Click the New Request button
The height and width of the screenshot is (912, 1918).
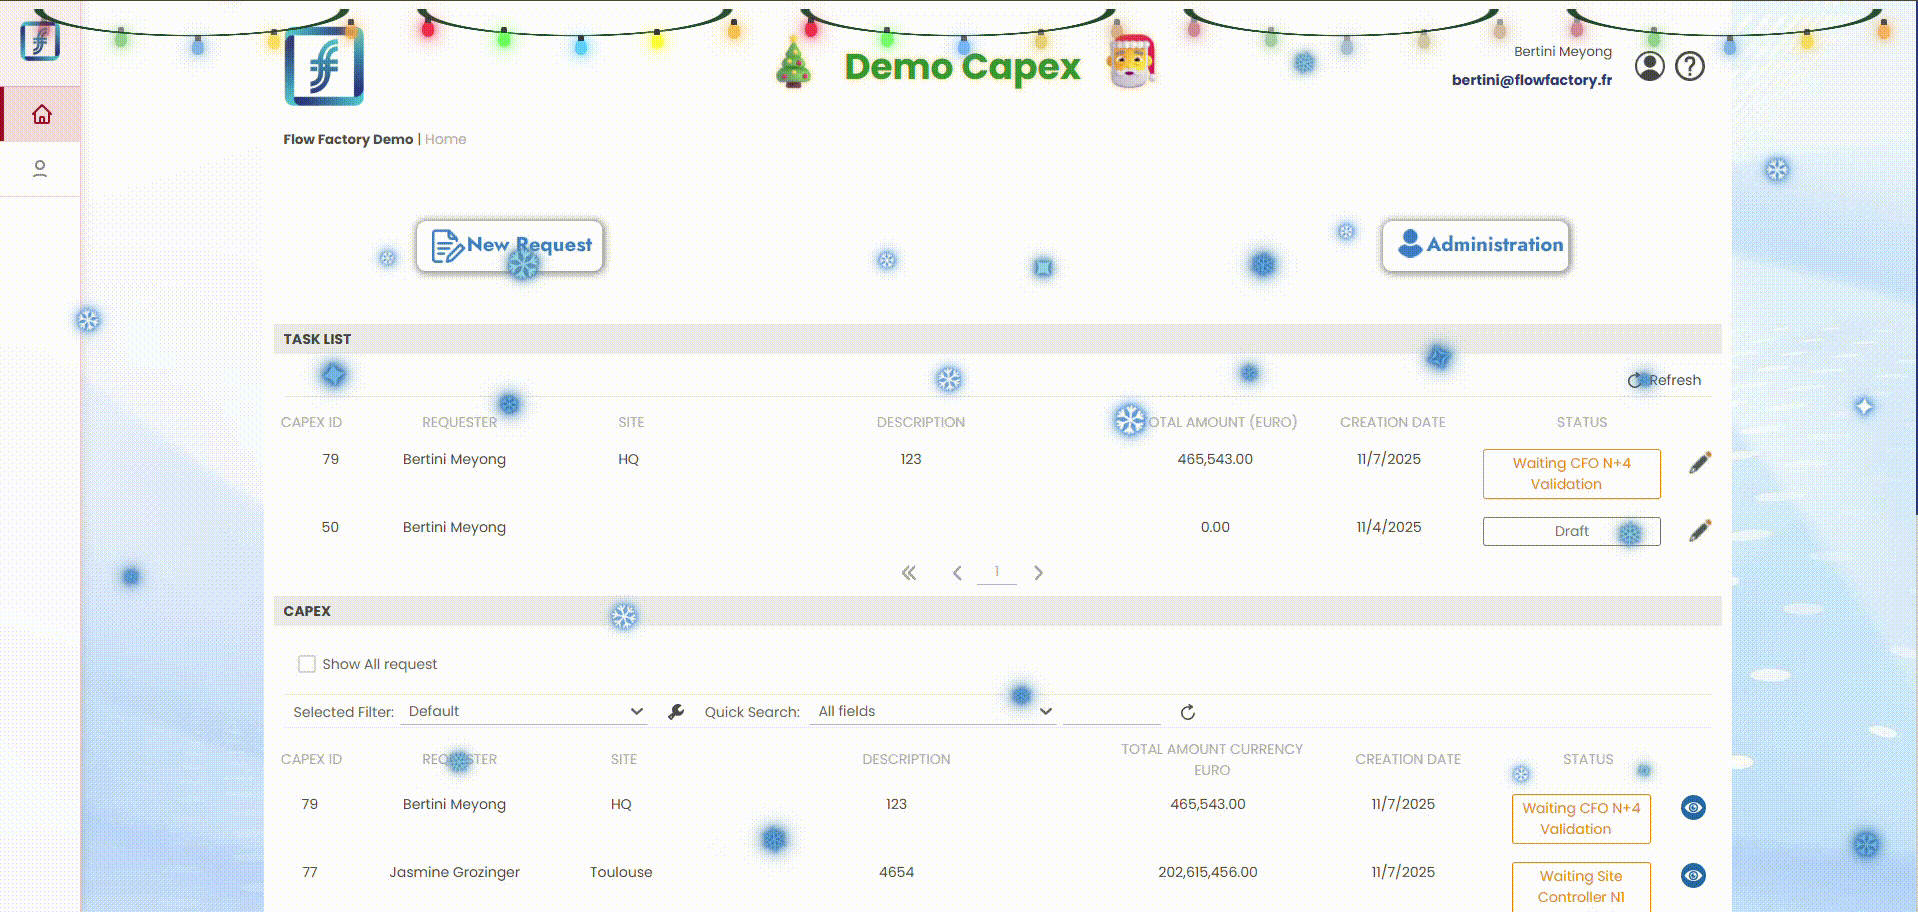[510, 246]
